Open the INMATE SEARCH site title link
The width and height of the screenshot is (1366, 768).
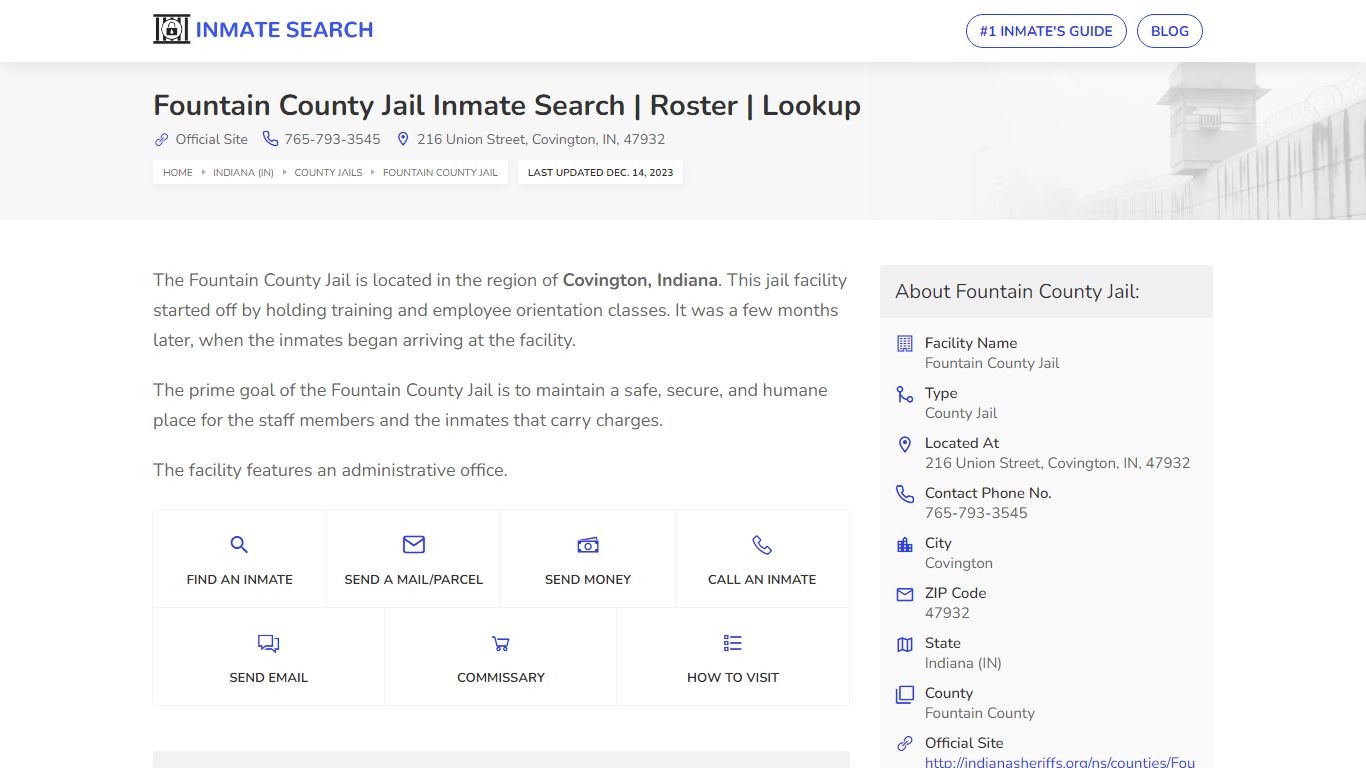coord(284,30)
